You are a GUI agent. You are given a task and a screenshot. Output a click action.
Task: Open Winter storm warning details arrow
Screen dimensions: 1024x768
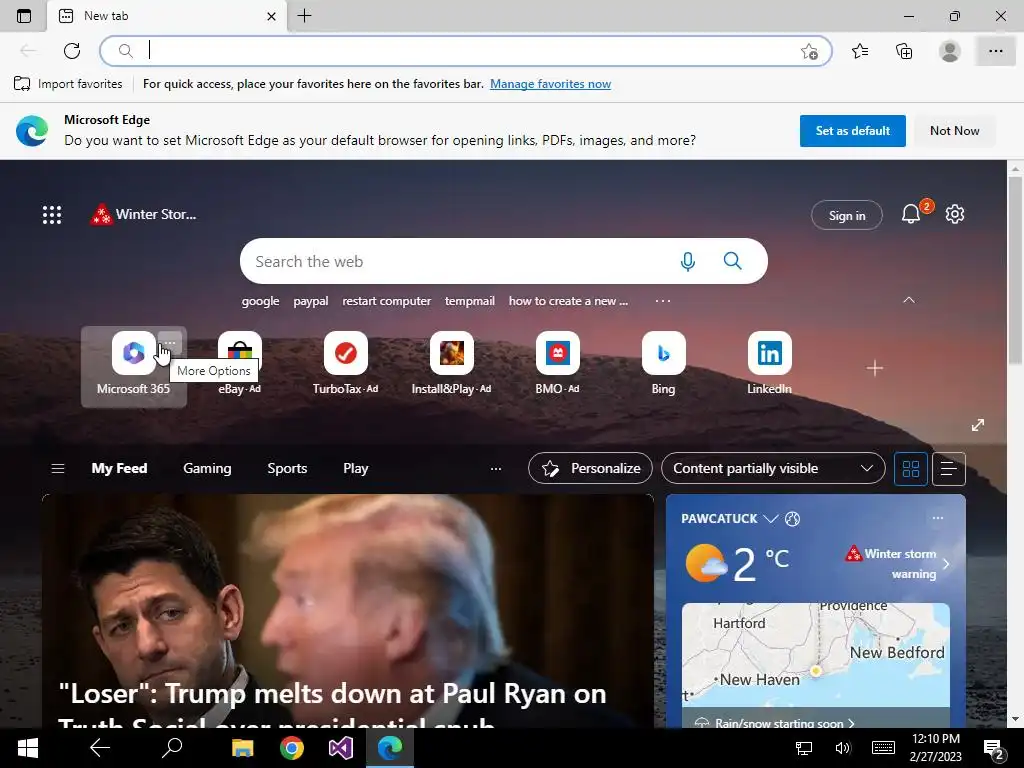pos(946,564)
